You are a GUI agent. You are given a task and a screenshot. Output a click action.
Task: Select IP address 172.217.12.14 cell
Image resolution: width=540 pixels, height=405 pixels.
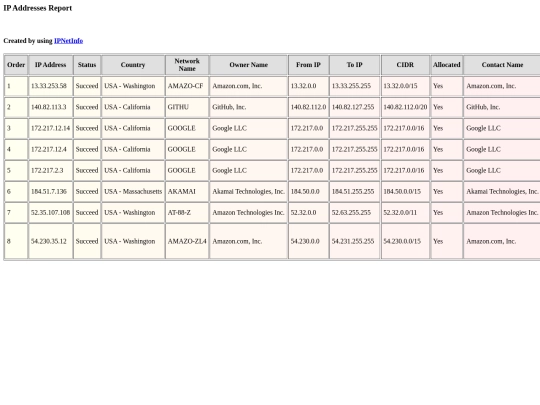point(51,128)
